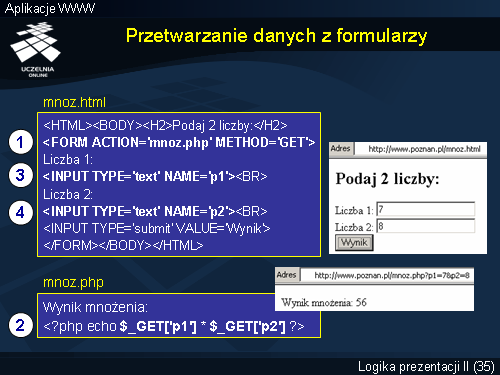Click the INPUT NAME='p1' code line

tap(155, 176)
